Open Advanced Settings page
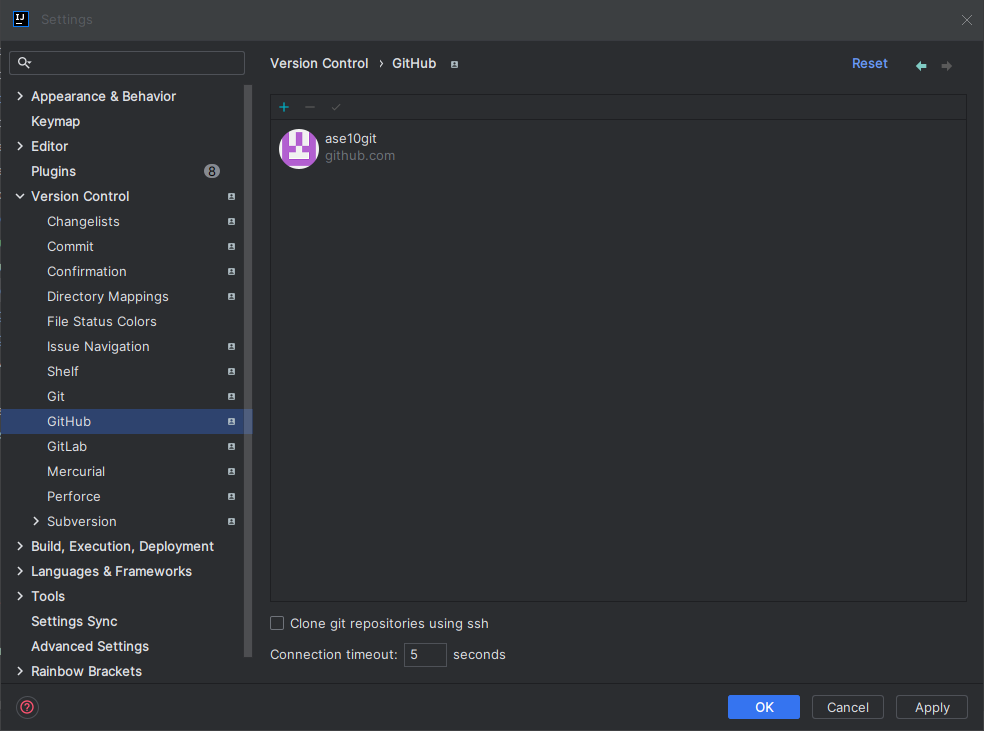This screenshot has width=984, height=731. click(x=90, y=646)
